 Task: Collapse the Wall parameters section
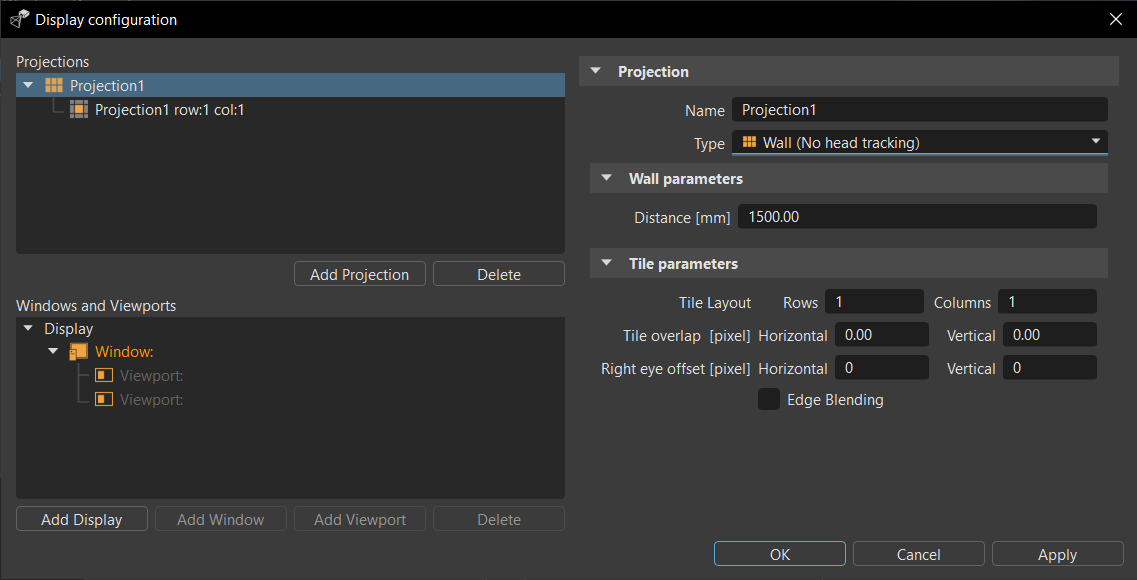pos(606,178)
